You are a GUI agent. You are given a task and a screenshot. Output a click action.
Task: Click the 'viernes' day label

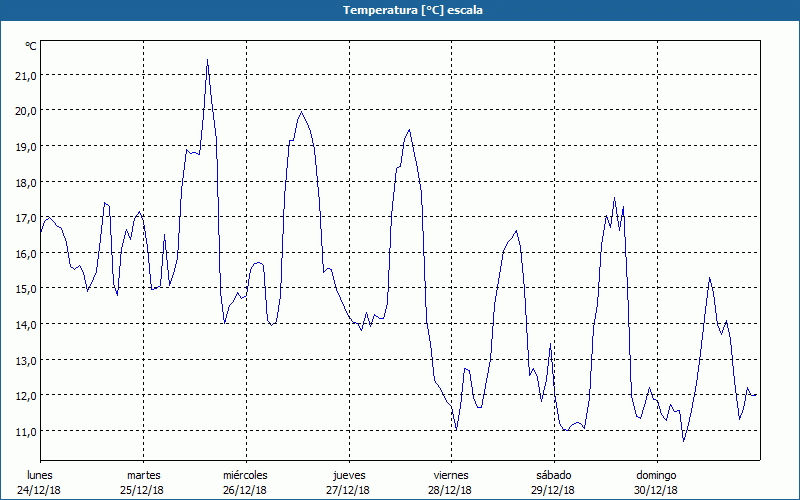pyautogui.click(x=451, y=475)
